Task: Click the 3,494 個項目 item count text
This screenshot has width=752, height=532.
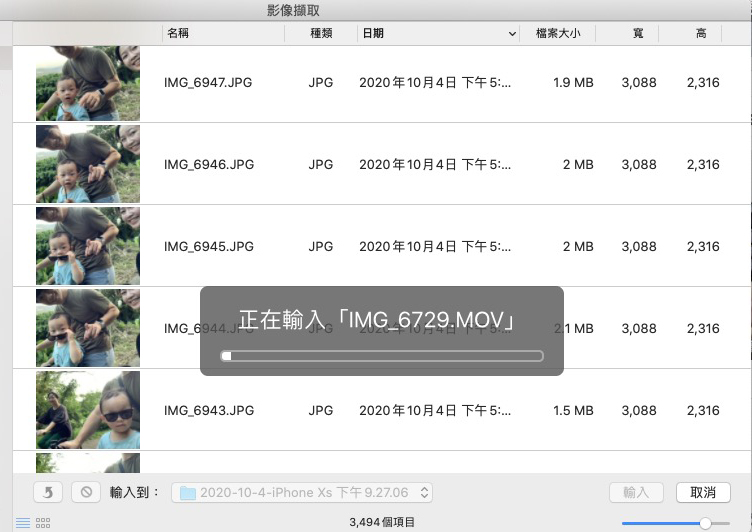Action: click(x=382, y=522)
